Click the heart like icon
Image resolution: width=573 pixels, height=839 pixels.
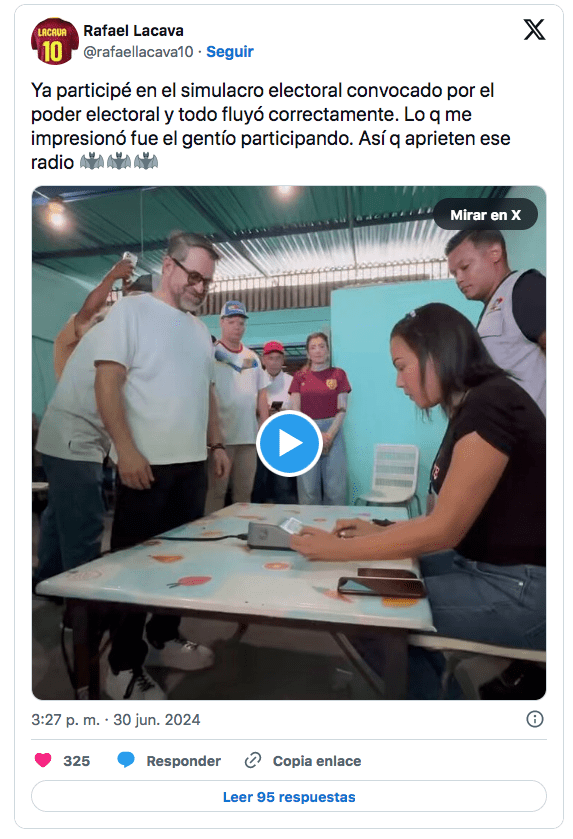[43, 760]
